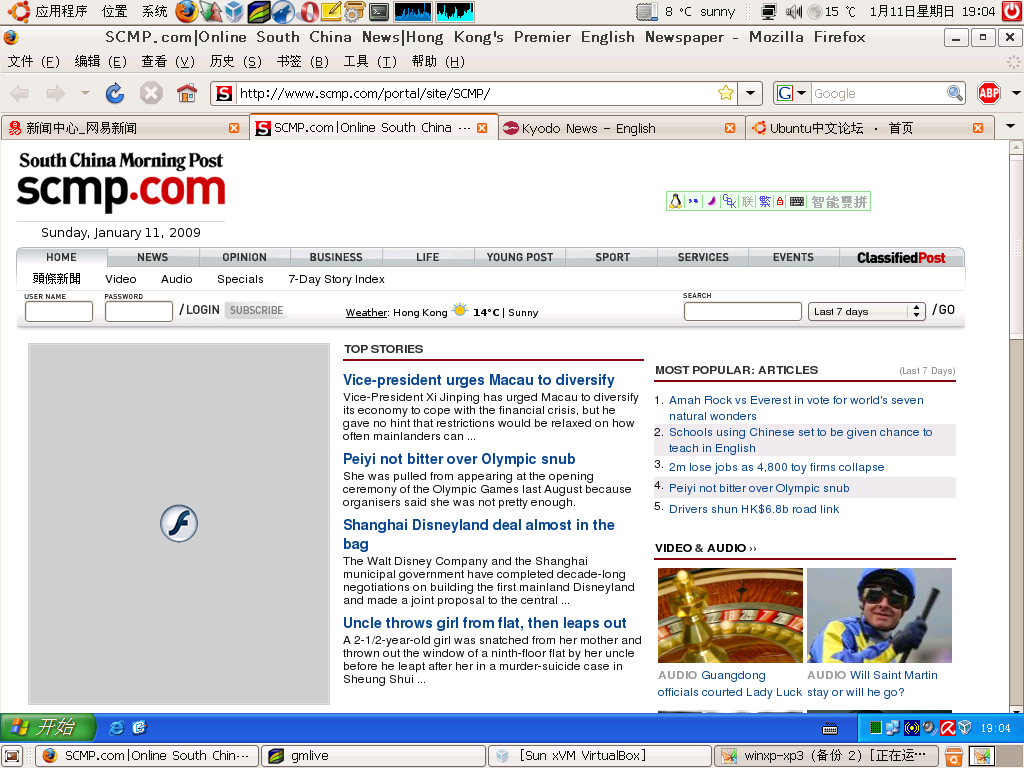Click the Flash plugin placeholder icon
Viewport: 1024px width, 768px height.
click(x=179, y=523)
